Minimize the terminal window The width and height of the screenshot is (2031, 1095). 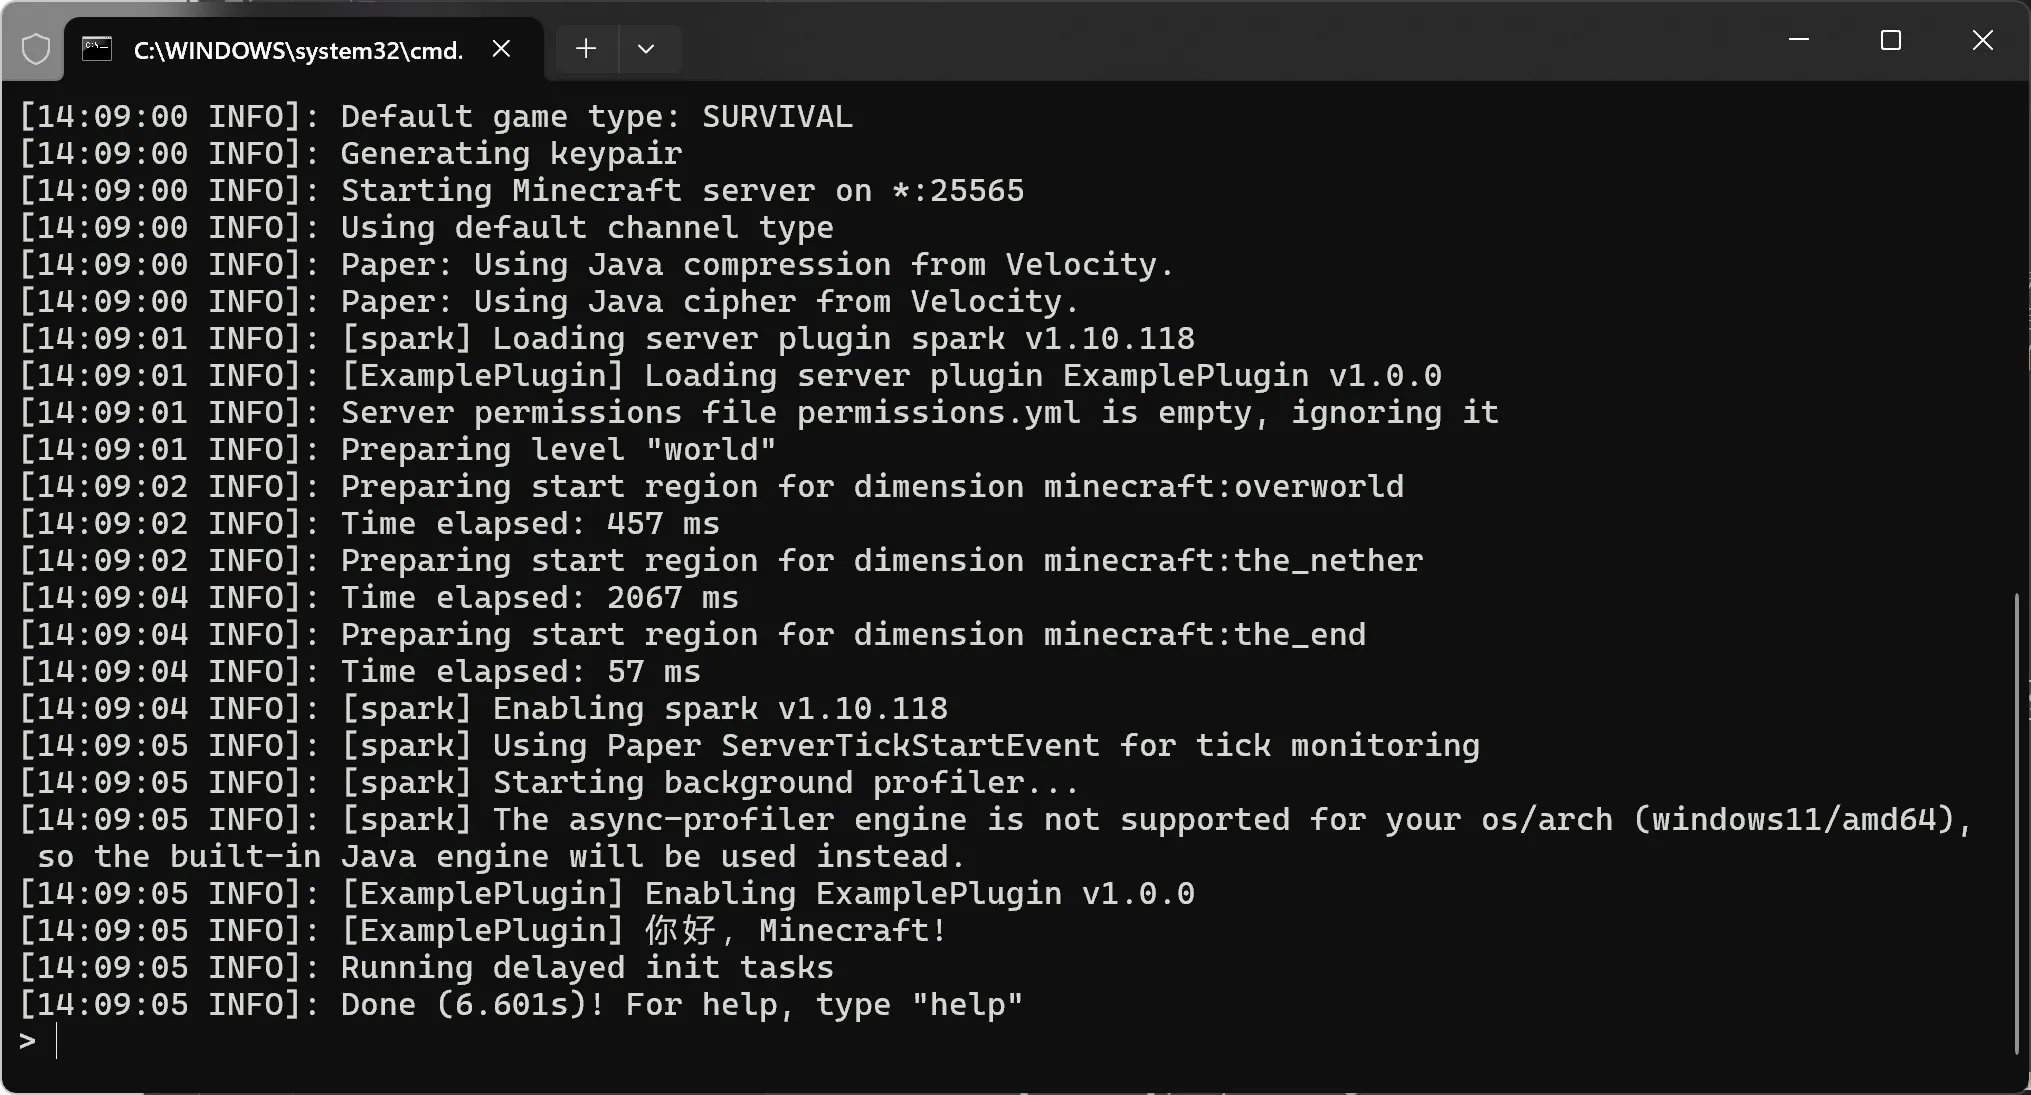point(1799,40)
